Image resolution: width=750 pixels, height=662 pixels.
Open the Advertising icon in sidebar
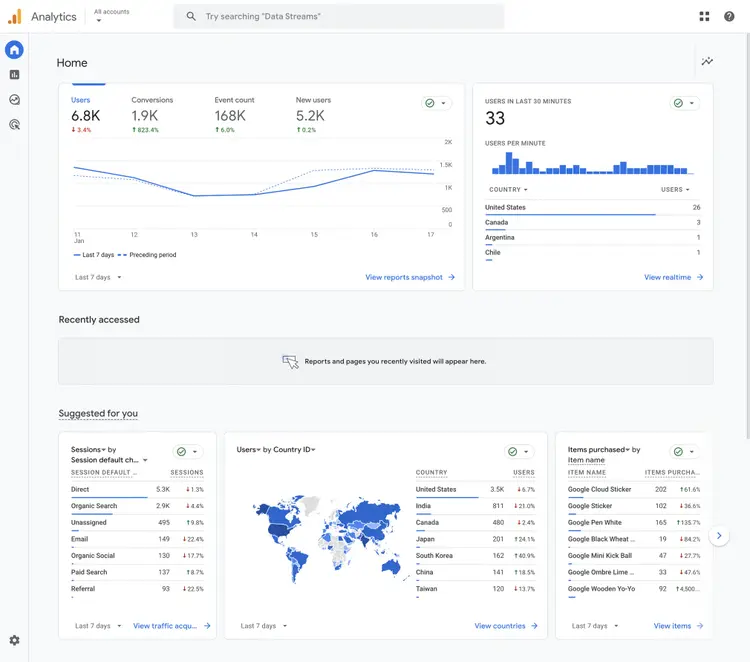[x=14, y=125]
